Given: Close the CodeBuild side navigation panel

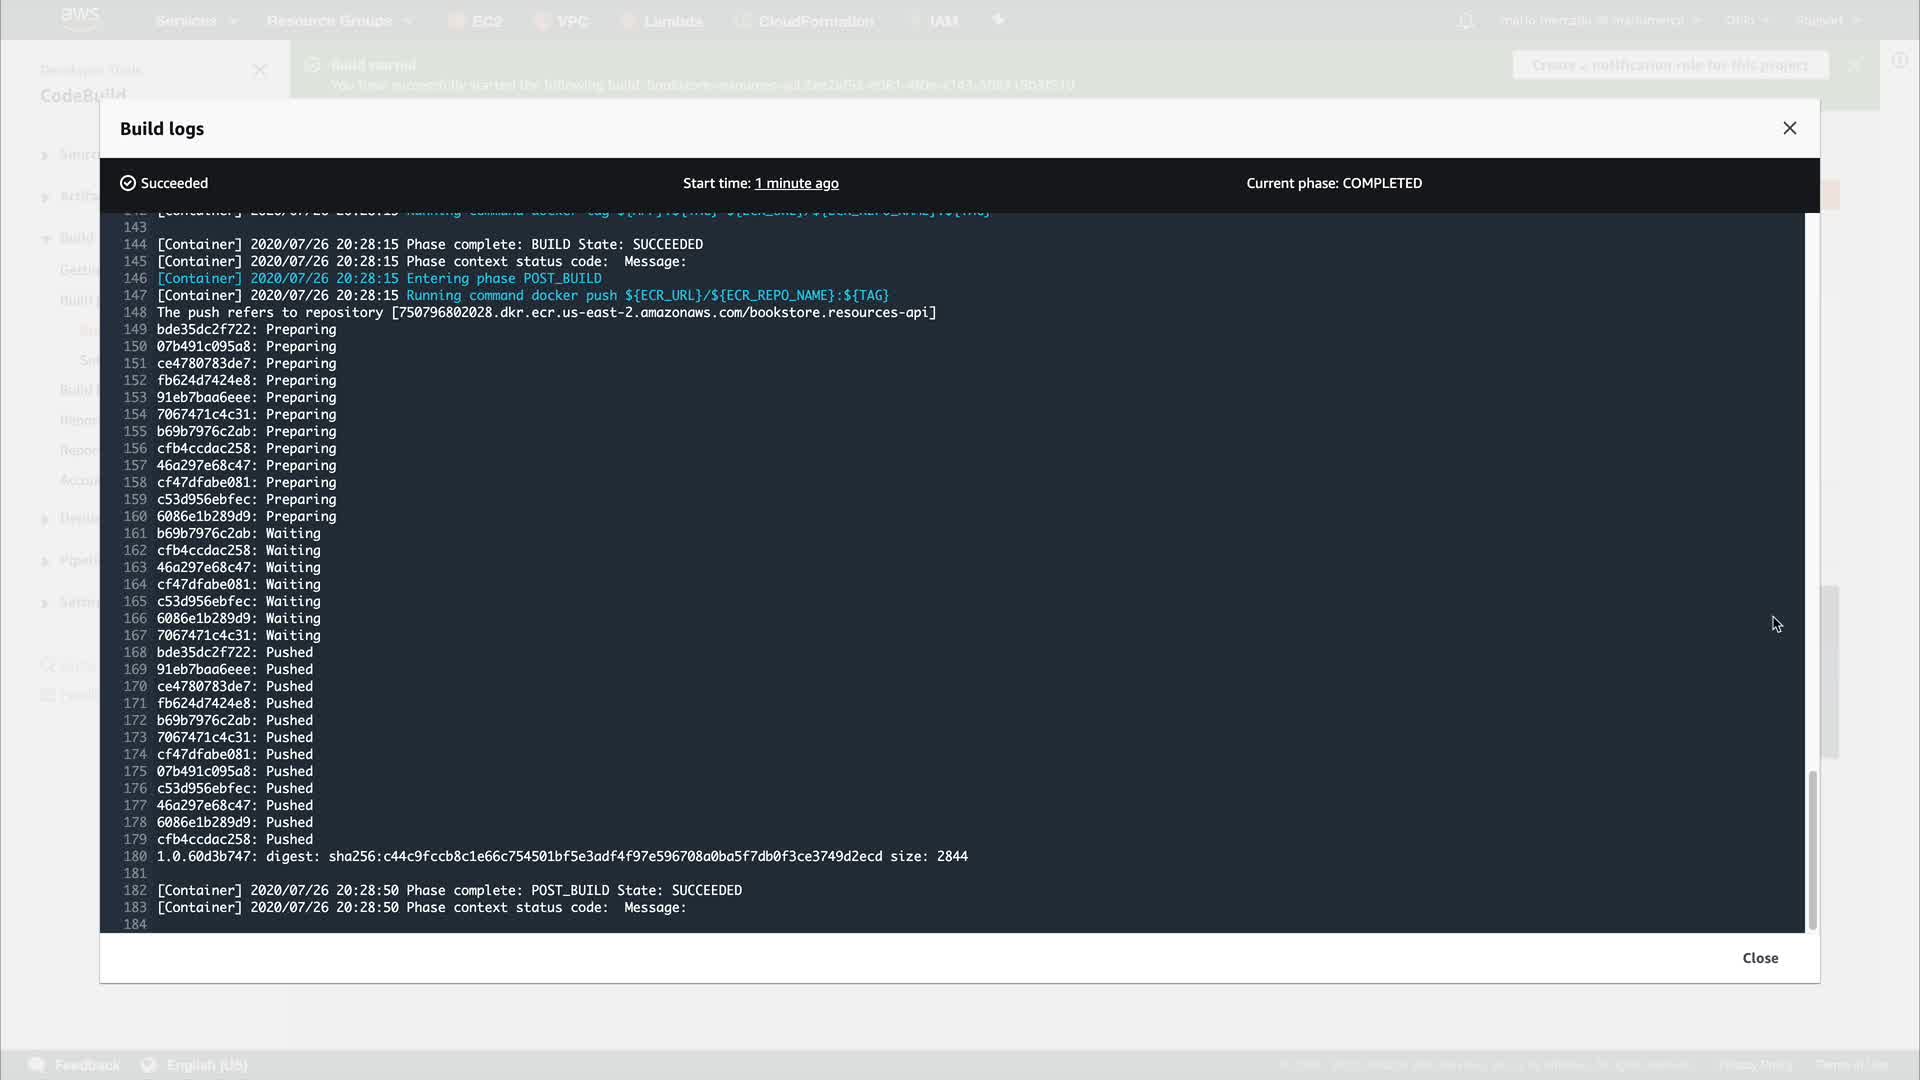Looking at the screenshot, I should pyautogui.click(x=260, y=70).
